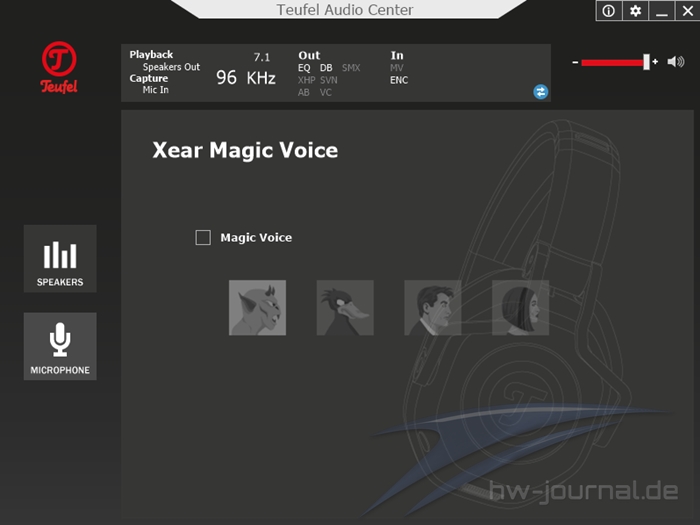Viewport: 700px width, 525px height.
Task: Toggle the ENC input effect indicator
Action: (399, 80)
